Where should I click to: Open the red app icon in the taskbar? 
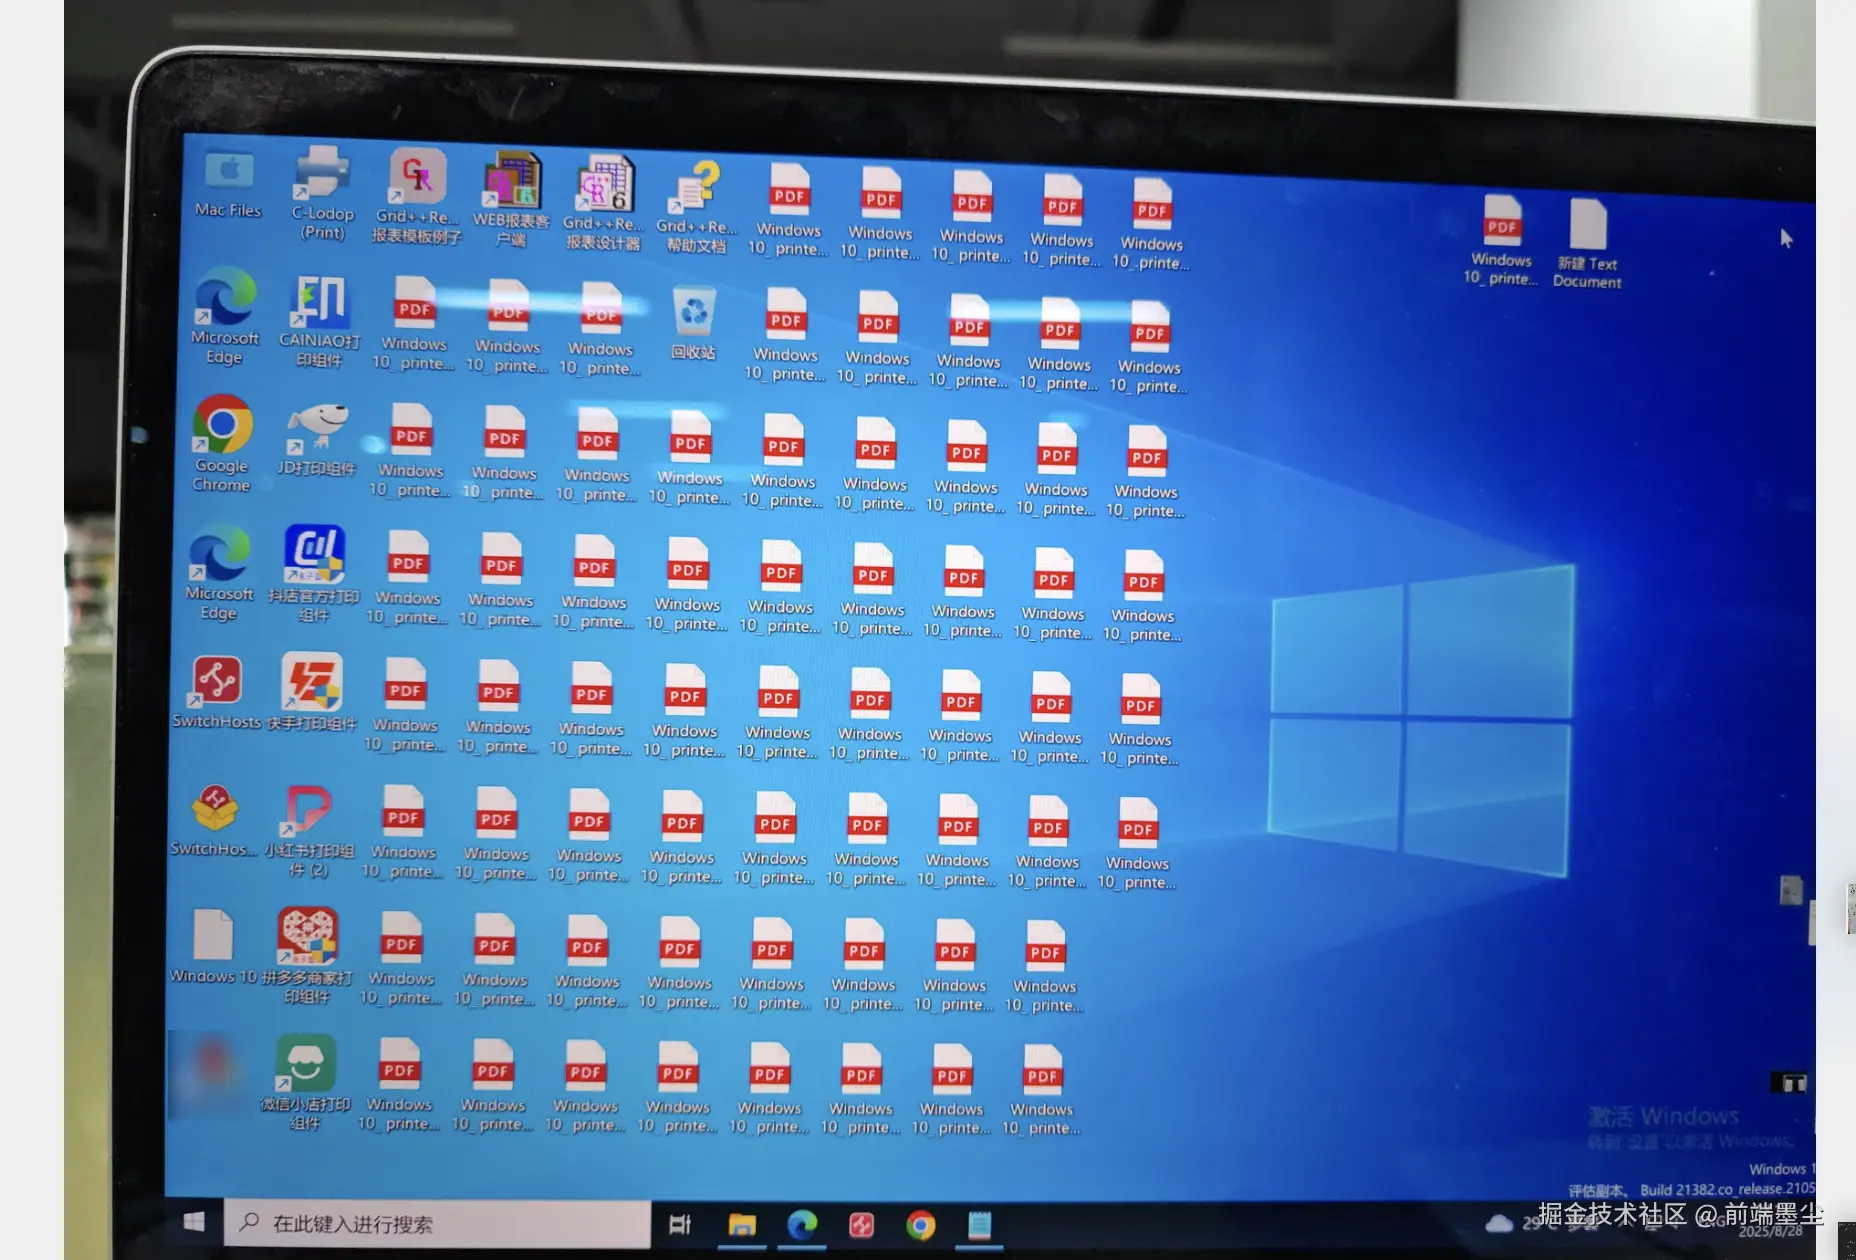pyautogui.click(x=861, y=1225)
